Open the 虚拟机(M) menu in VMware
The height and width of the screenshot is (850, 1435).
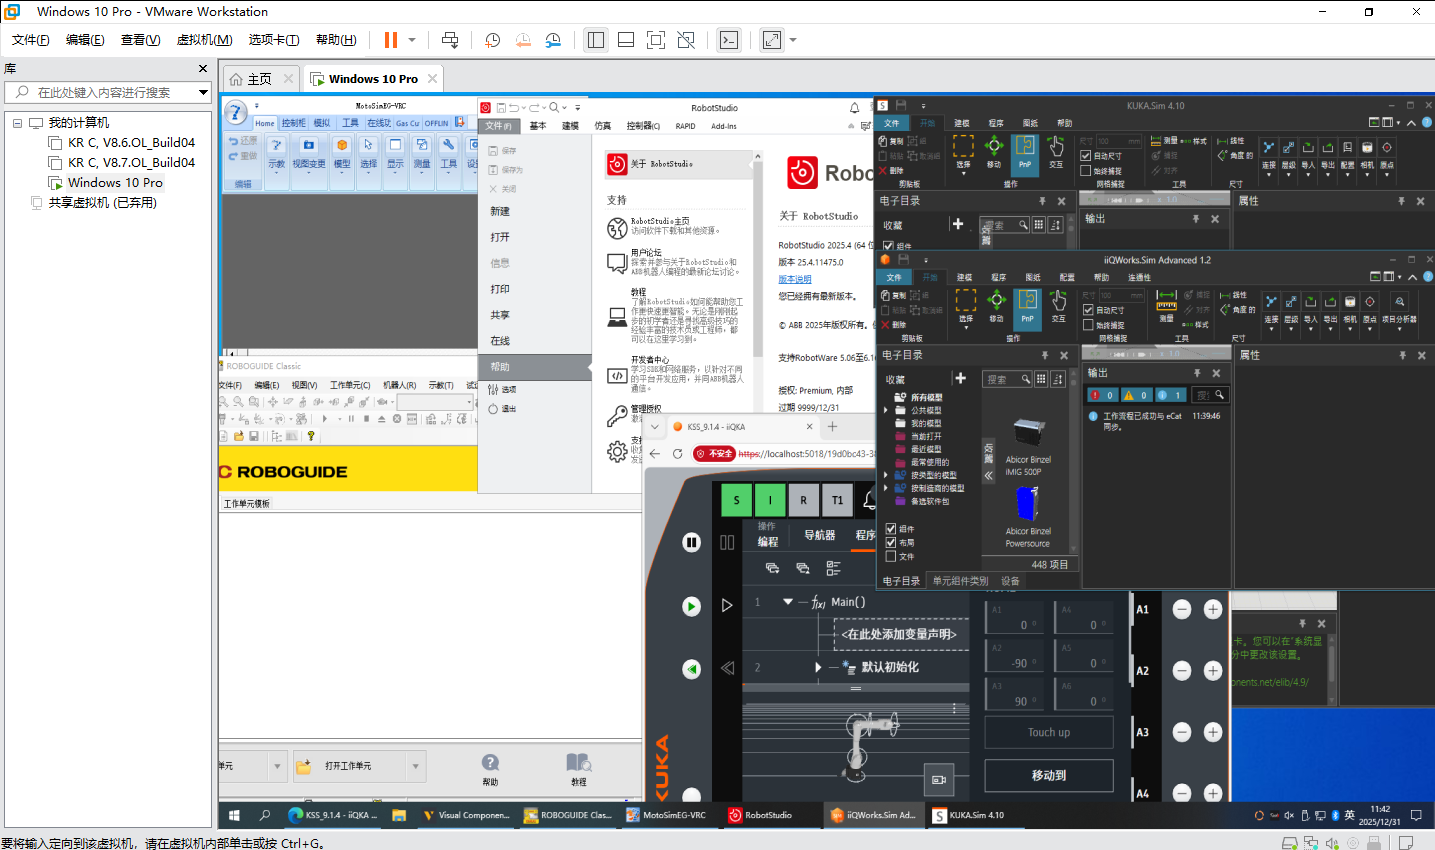[x=204, y=40]
